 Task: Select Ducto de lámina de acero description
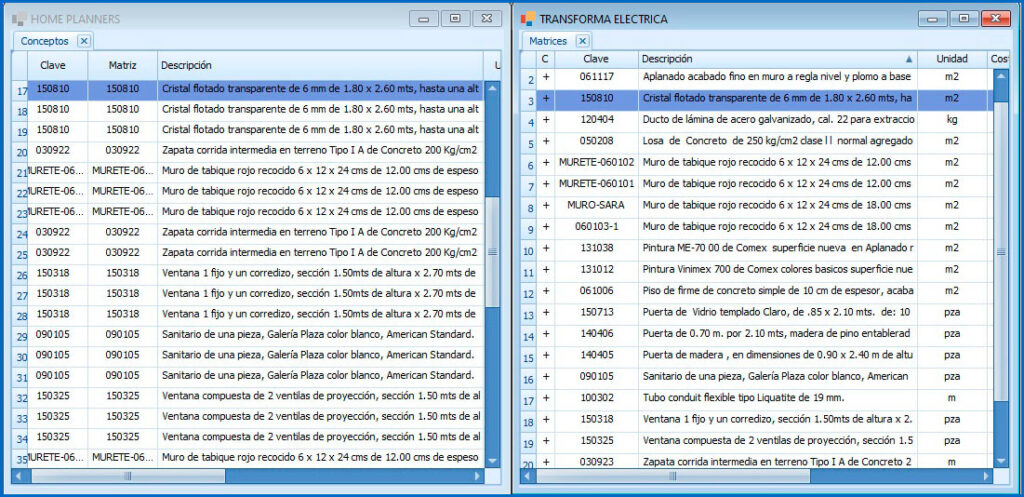778,120
